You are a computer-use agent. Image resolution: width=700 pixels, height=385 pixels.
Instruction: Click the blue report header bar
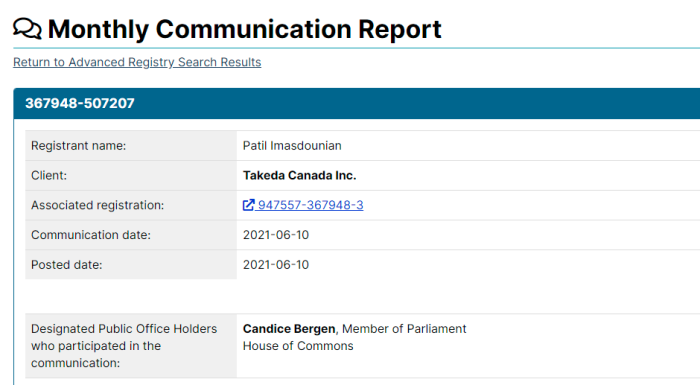pyautogui.click(x=357, y=103)
